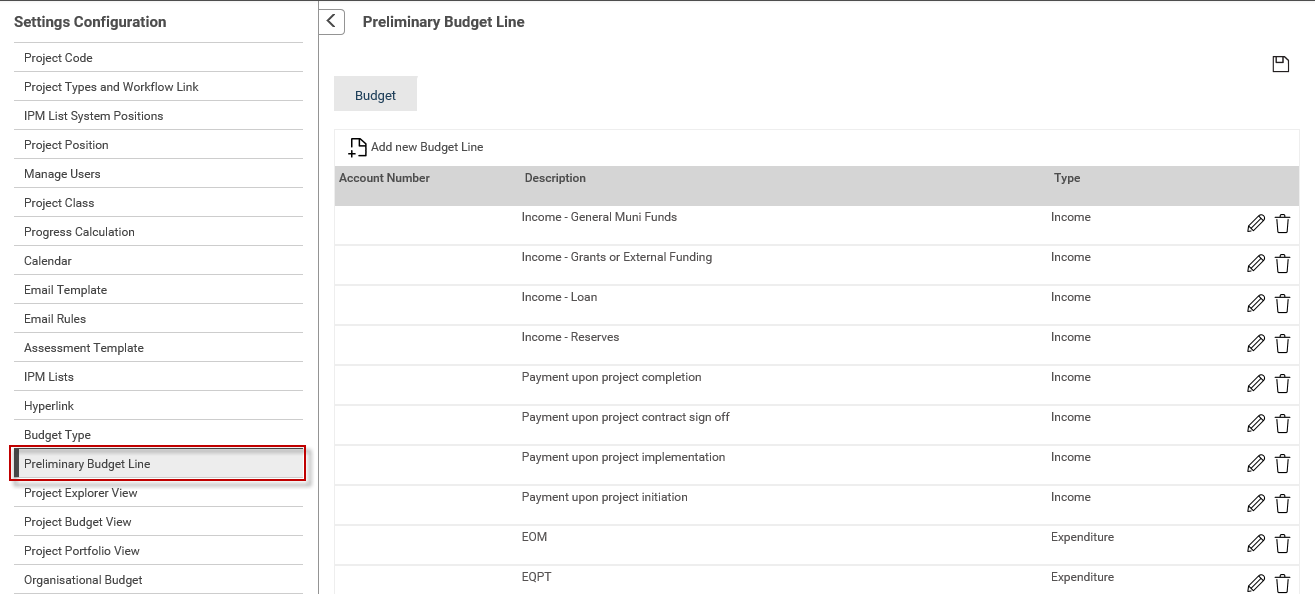The height and width of the screenshot is (594, 1315).
Task: Edit the Payment upon project completion line
Action: 1256,383
